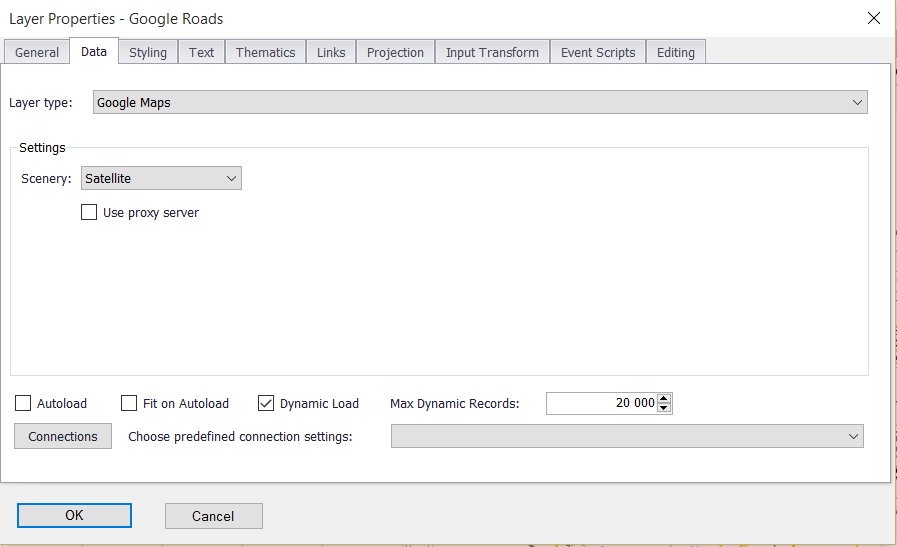This screenshot has width=897, height=547.
Task: Select the Thematics tab
Action: (265, 52)
